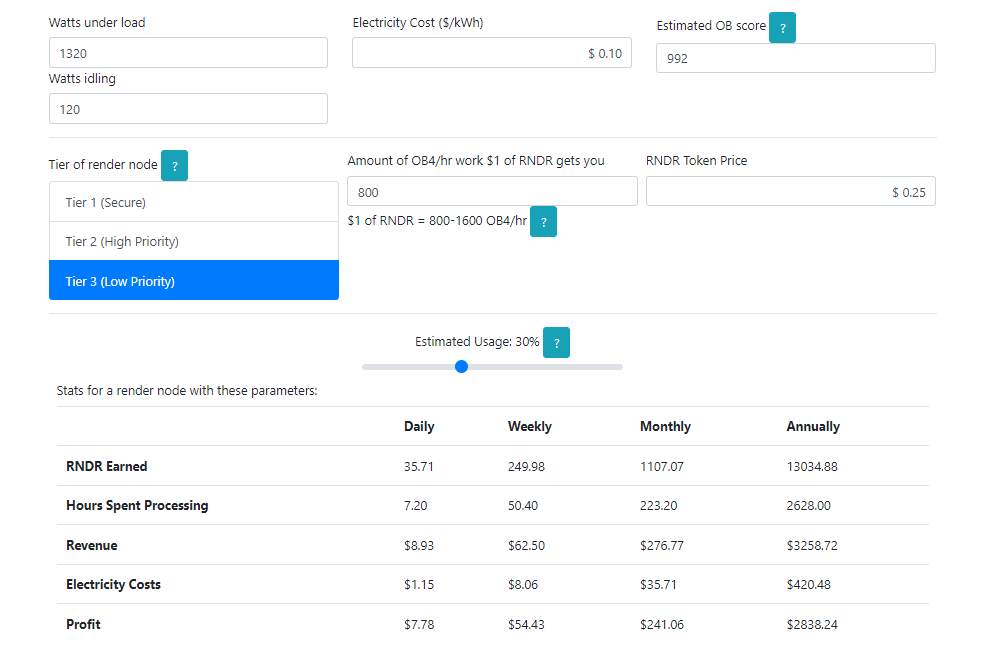Click annual profit value $2838.24

click(812, 625)
